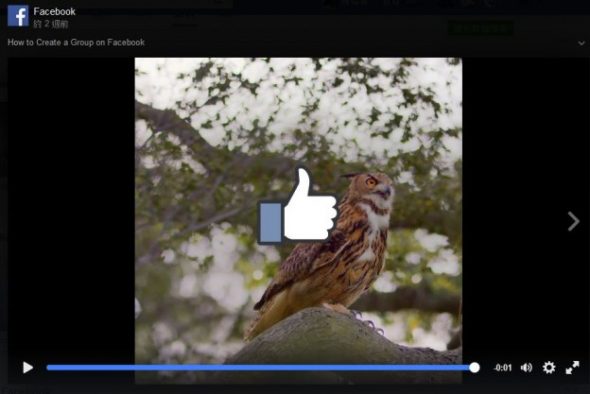Click the remaining time -0:01
This screenshot has width=590, height=394.
pos(503,368)
